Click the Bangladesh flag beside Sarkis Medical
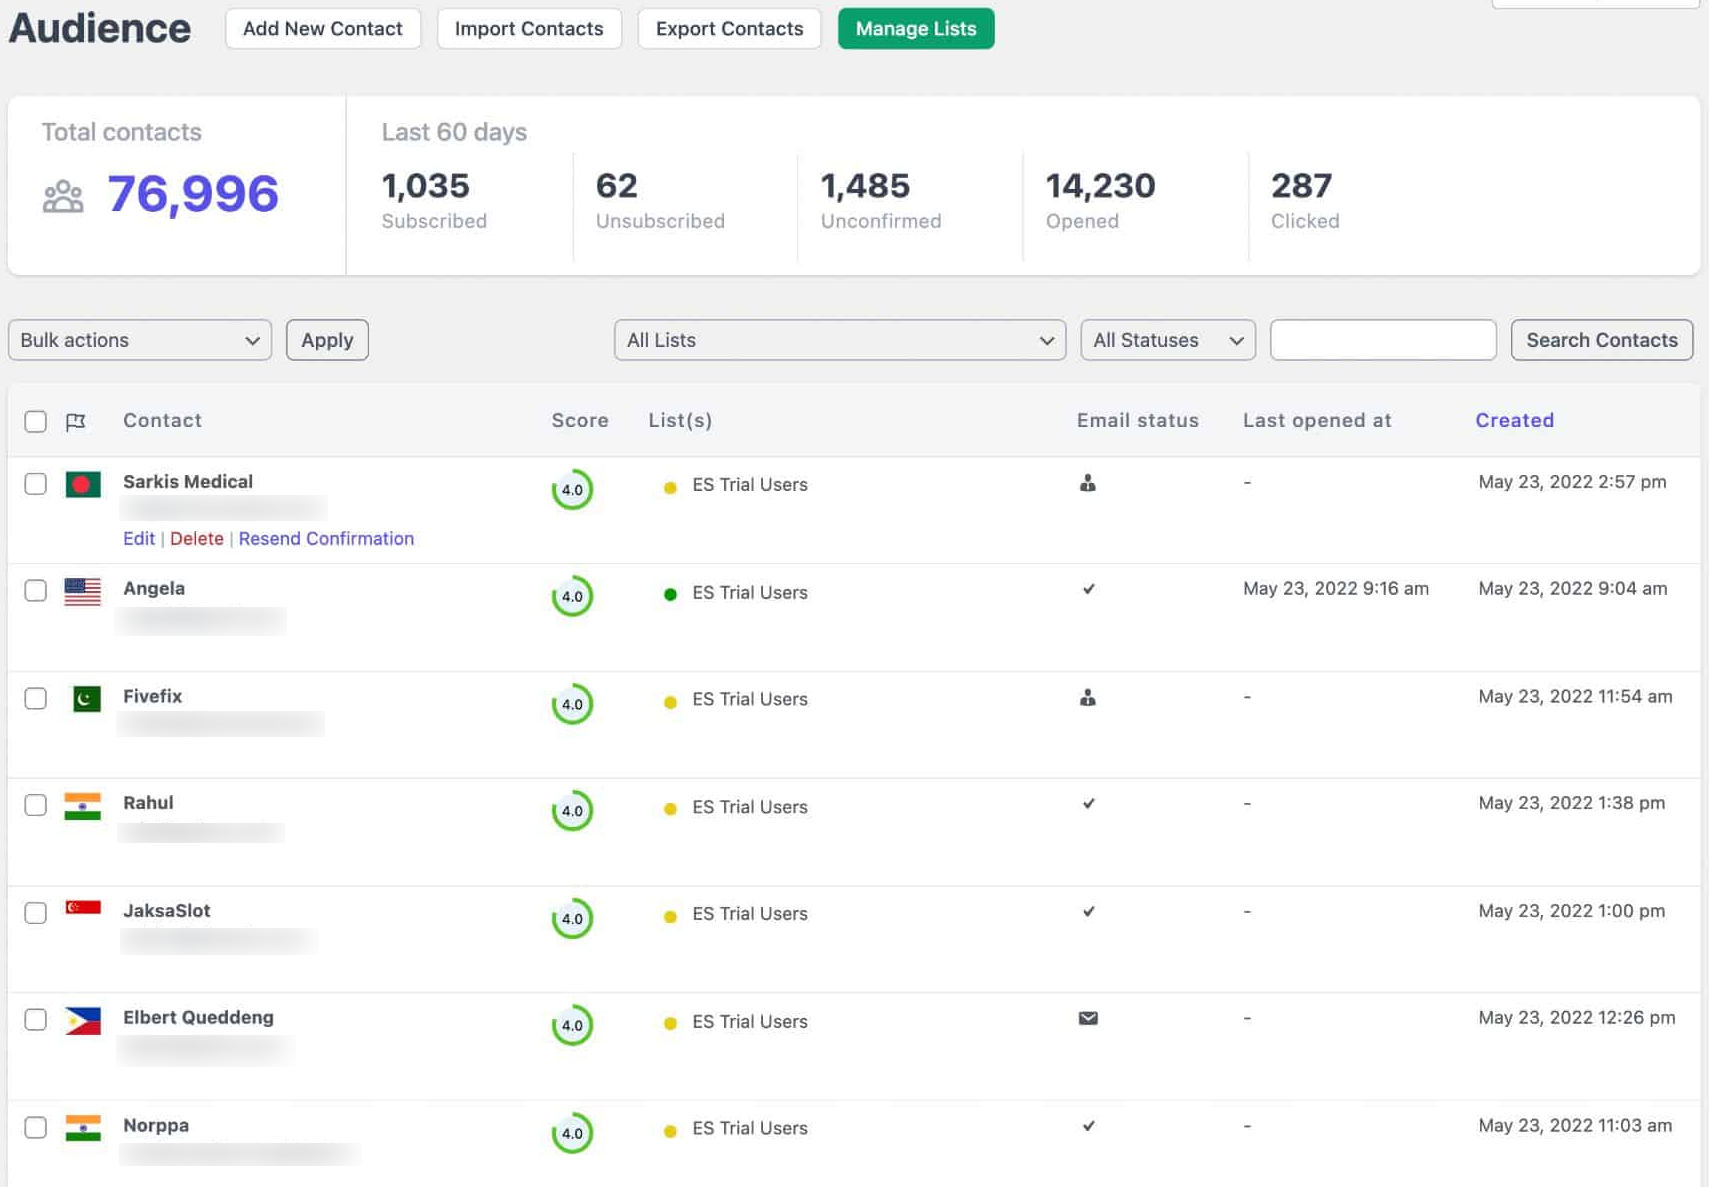This screenshot has width=1709, height=1187. pos(82,485)
